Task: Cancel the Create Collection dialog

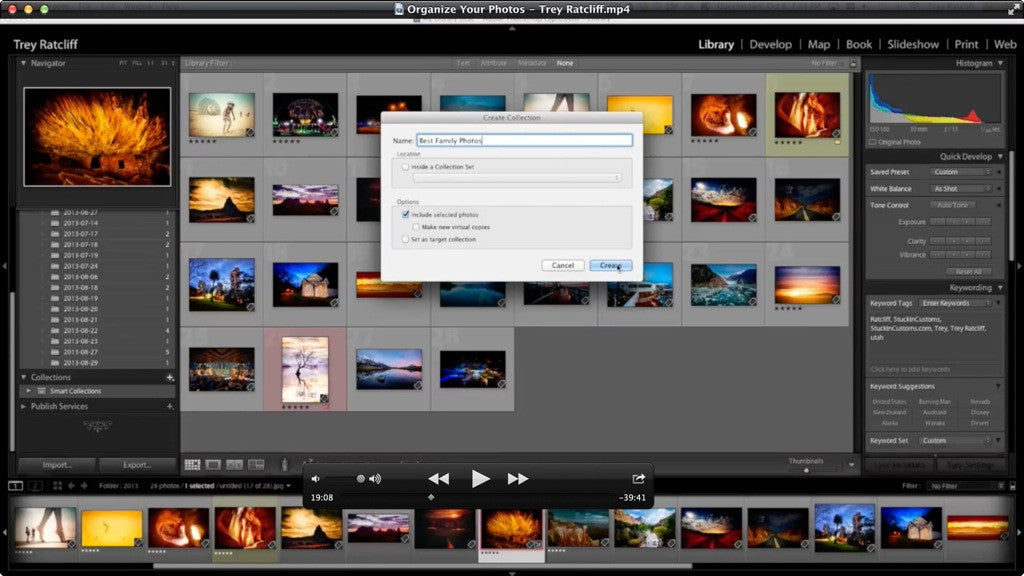Action: pos(562,265)
